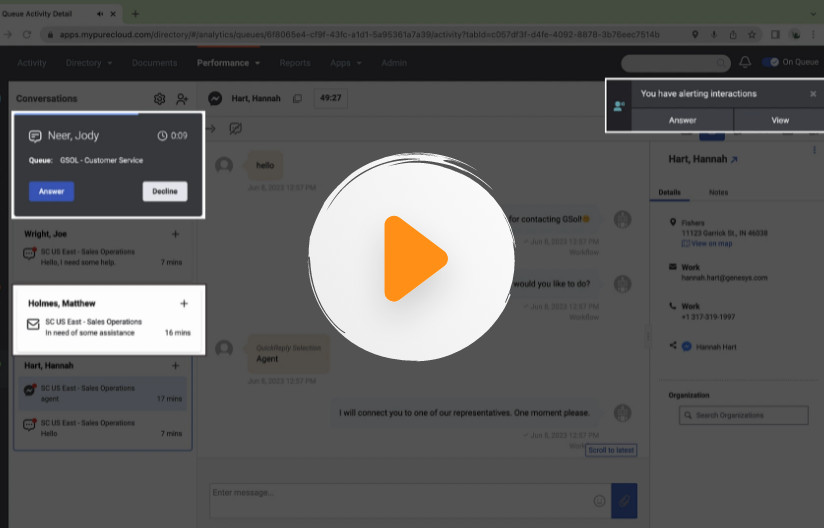Click the add participant icon in Conversations
This screenshot has width=824, height=528.
182,99
